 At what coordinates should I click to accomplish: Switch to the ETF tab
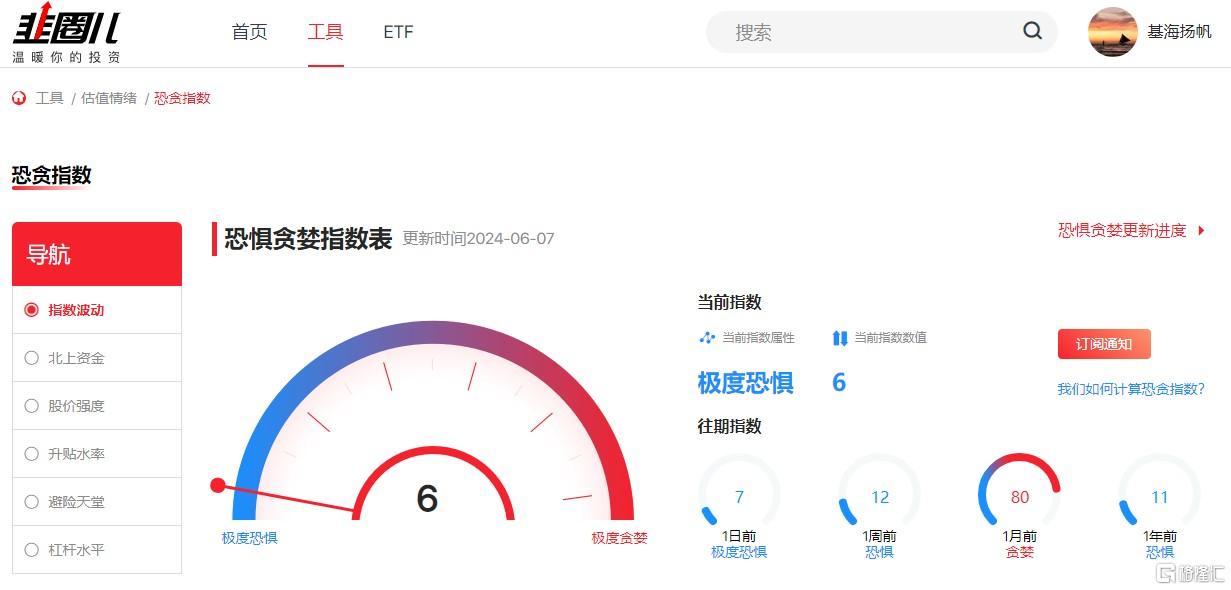398,32
